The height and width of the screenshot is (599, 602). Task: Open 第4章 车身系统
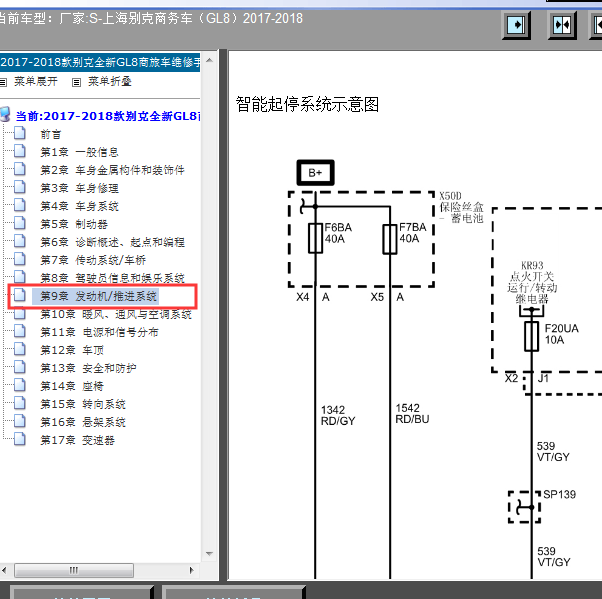tap(79, 206)
